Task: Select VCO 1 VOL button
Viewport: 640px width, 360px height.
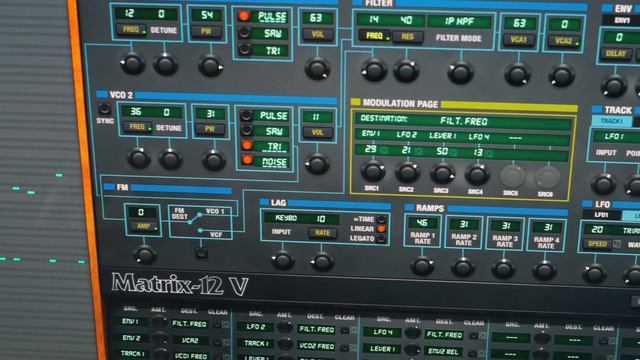Action: [x=317, y=35]
